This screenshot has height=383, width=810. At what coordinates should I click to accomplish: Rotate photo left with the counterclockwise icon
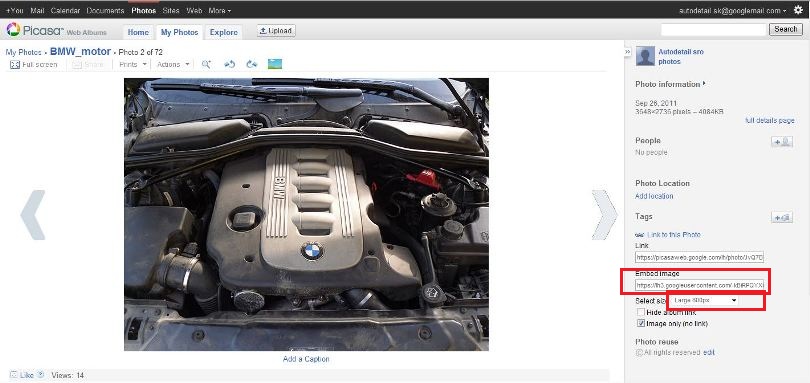click(x=229, y=64)
